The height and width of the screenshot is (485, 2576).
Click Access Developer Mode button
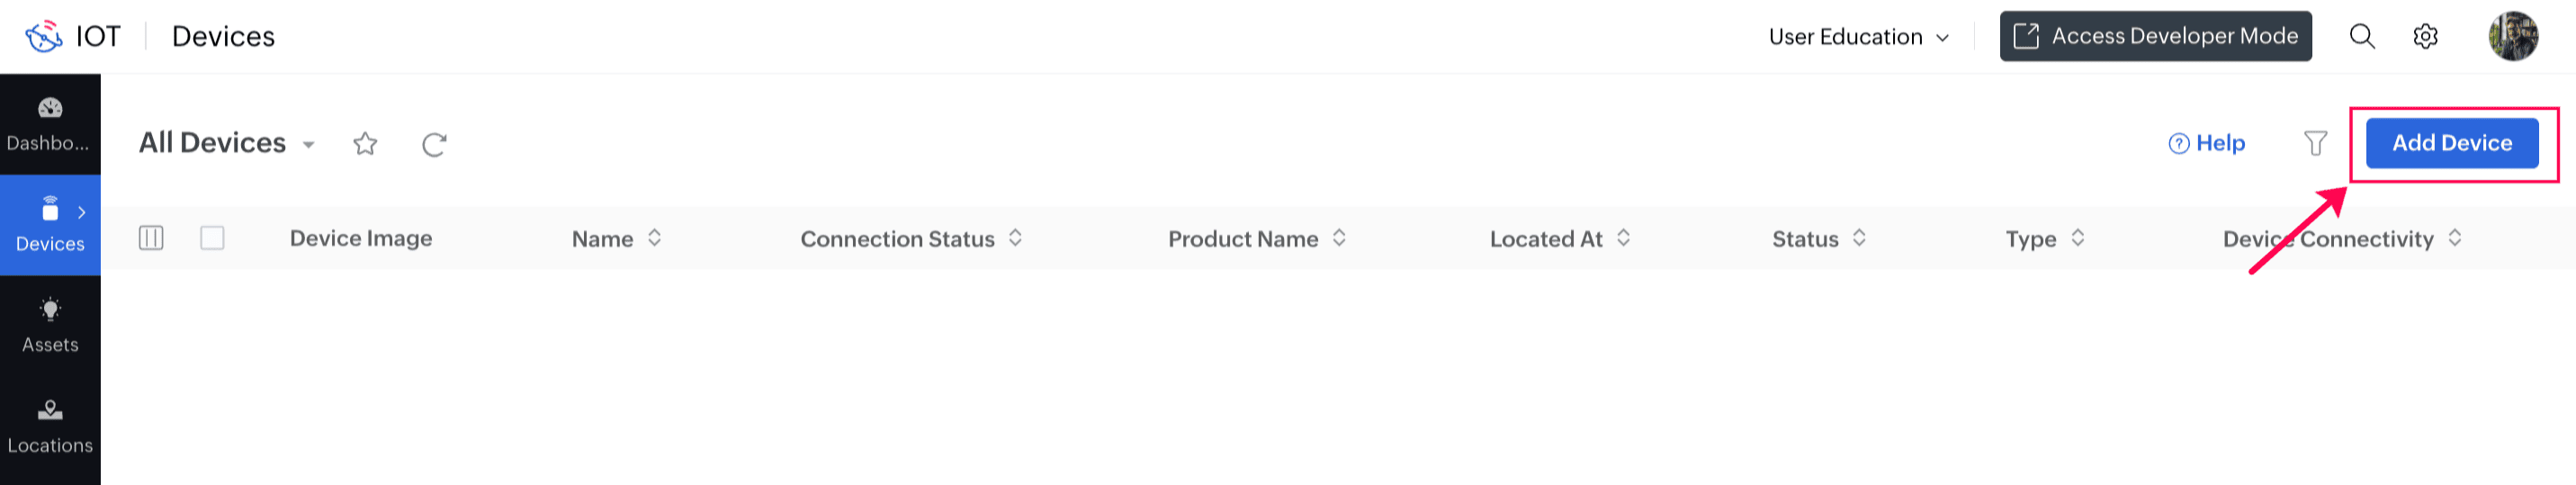(2155, 37)
